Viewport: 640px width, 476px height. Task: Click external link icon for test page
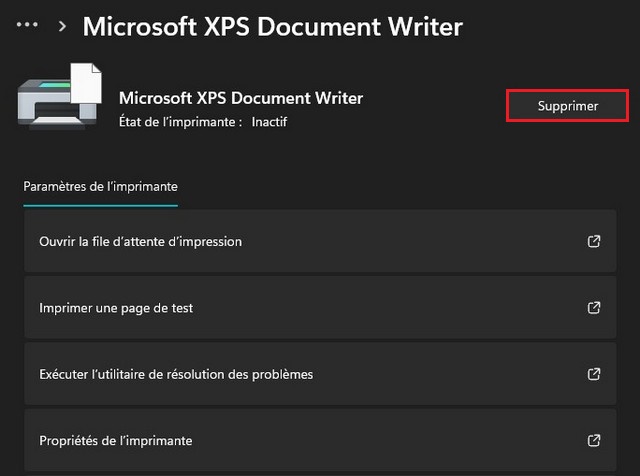(594, 308)
